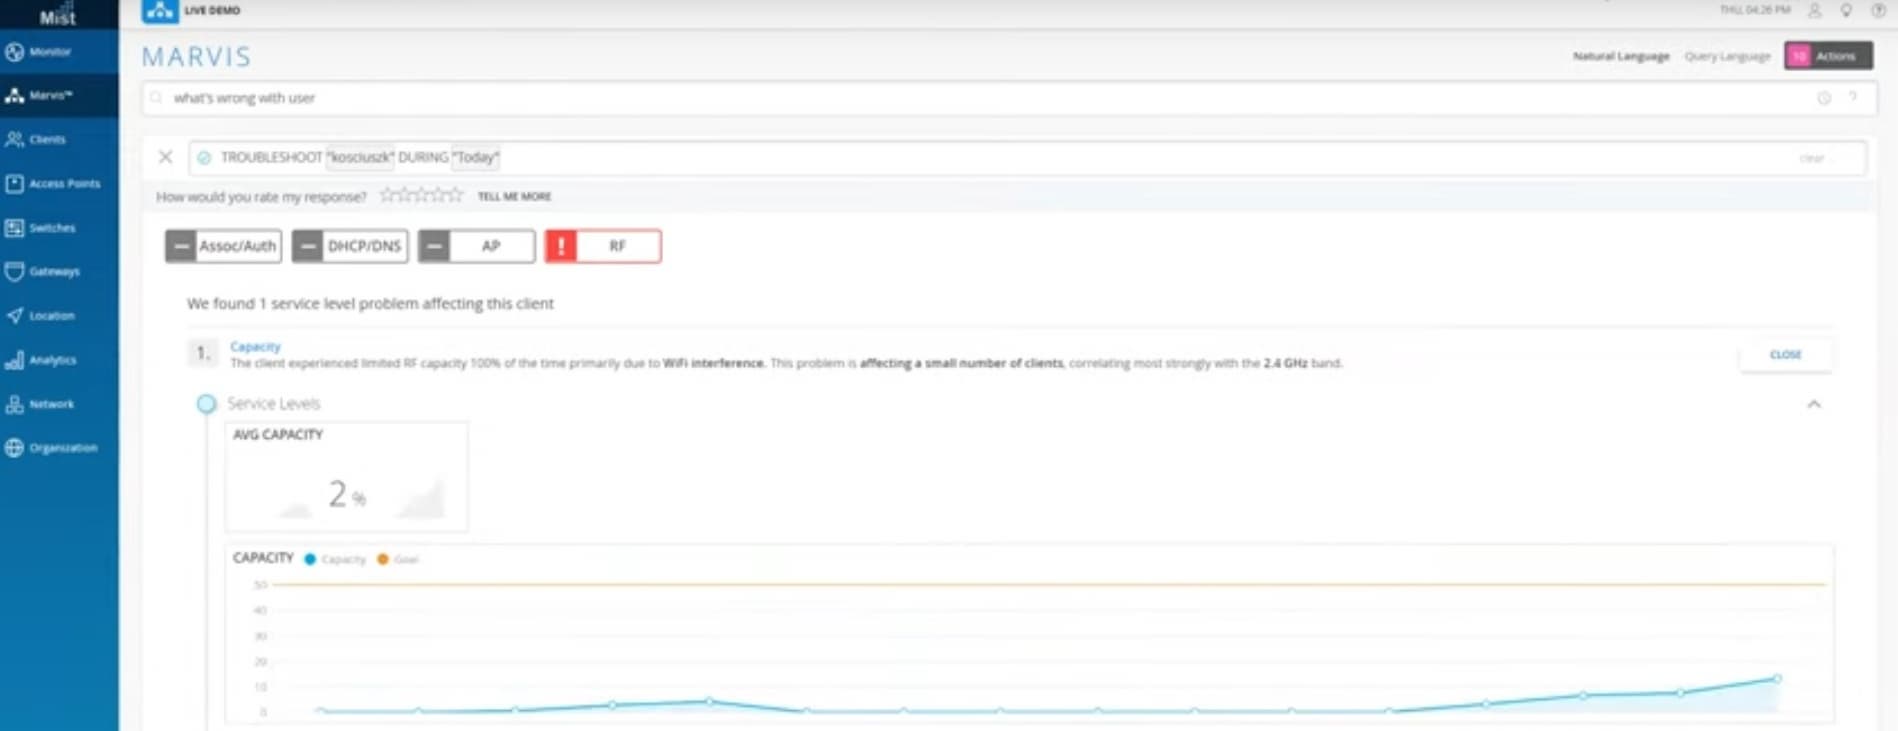The image size is (1898, 731).
Task: Click the Analytics bar chart icon
Action: pos(15,360)
